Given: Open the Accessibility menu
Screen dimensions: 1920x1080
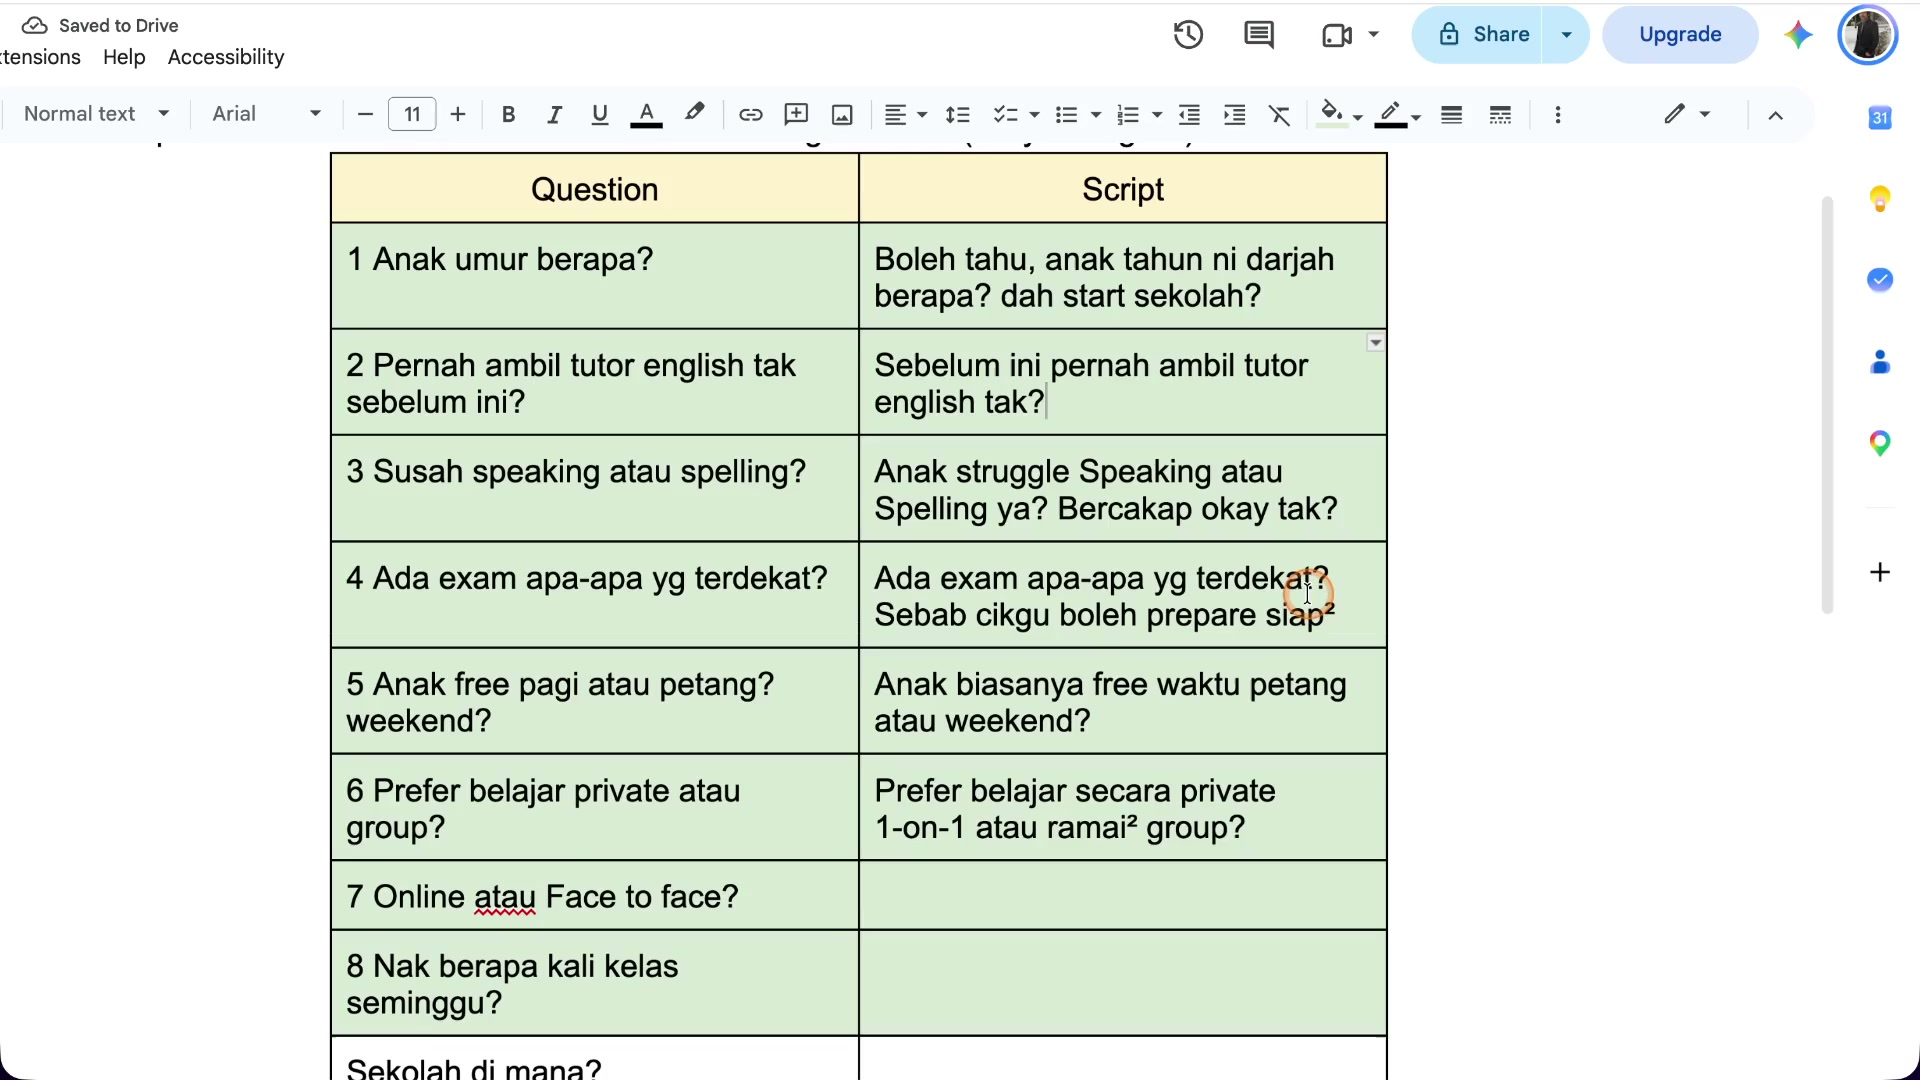Looking at the screenshot, I should pos(226,57).
